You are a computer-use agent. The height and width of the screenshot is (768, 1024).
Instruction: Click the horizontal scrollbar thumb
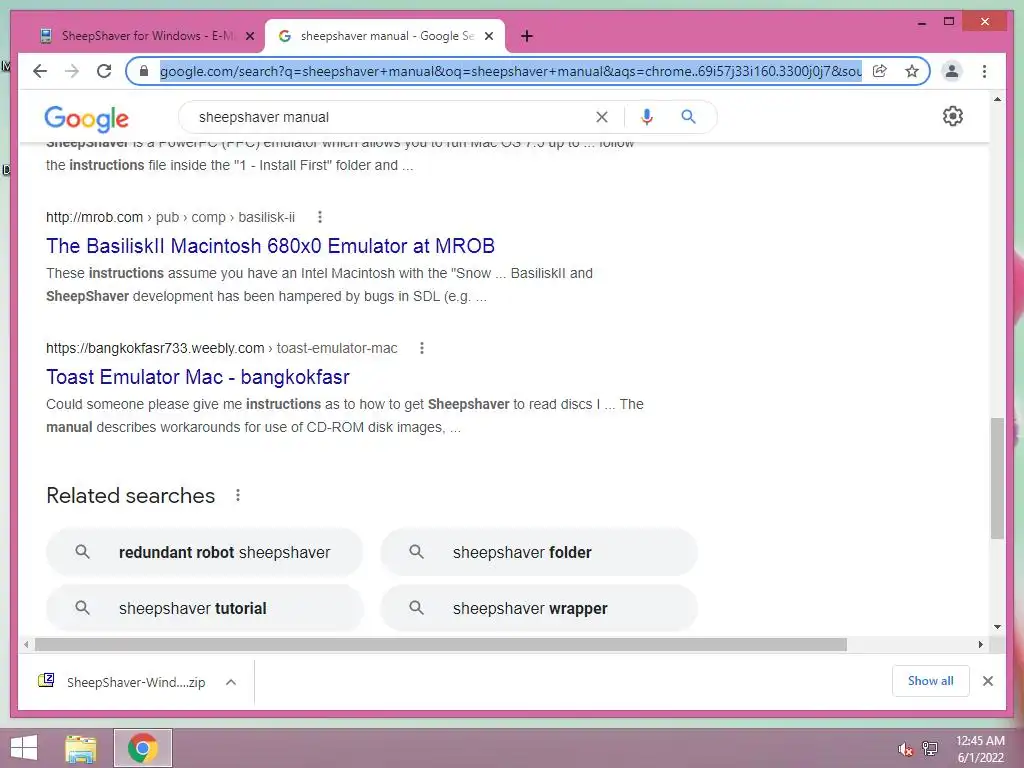(x=441, y=645)
